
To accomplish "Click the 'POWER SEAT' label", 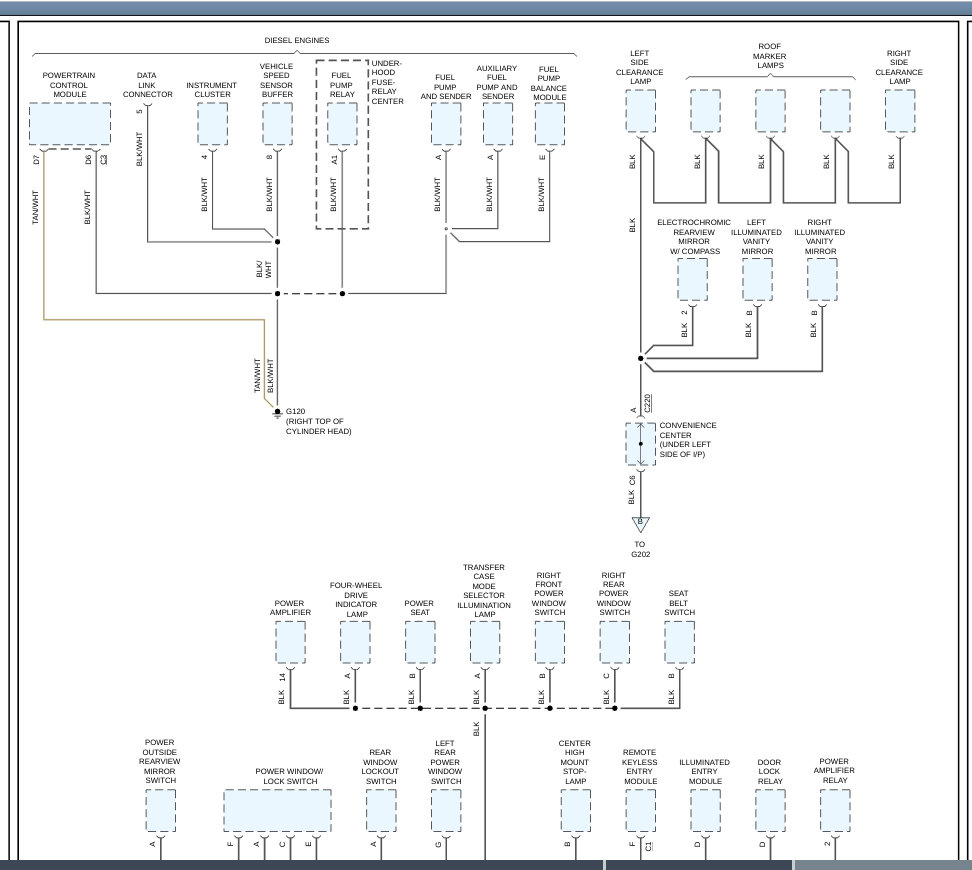I will [419, 608].
